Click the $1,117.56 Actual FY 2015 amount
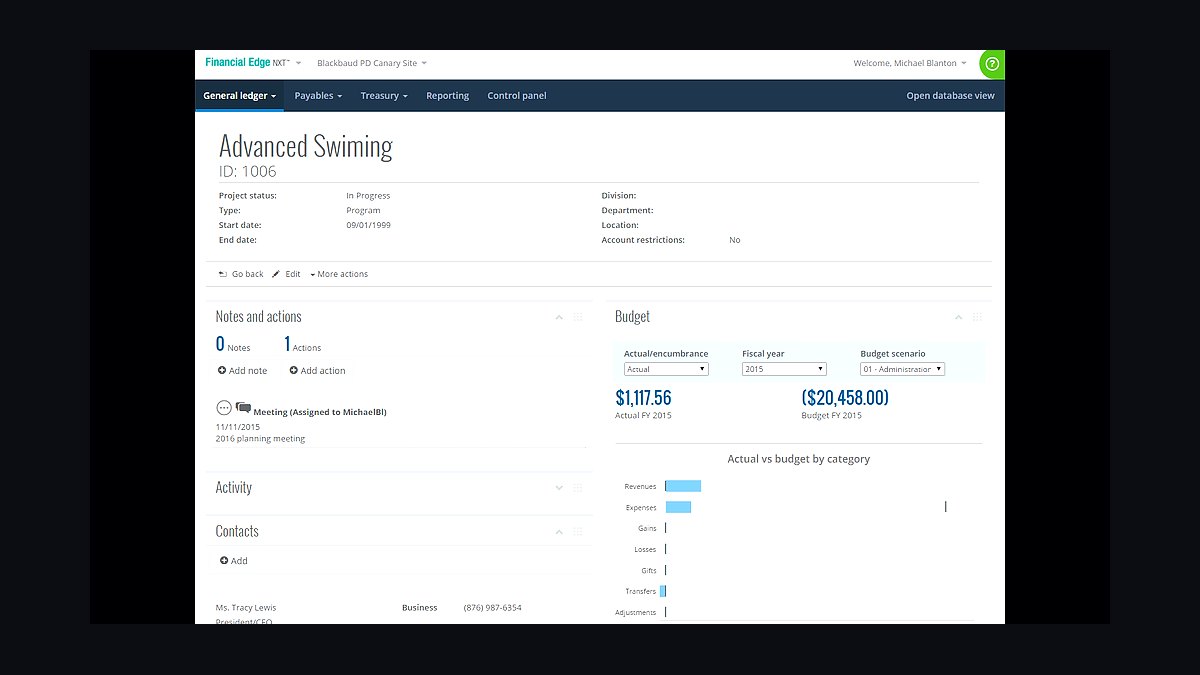The image size is (1200, 675). [643, 398]
